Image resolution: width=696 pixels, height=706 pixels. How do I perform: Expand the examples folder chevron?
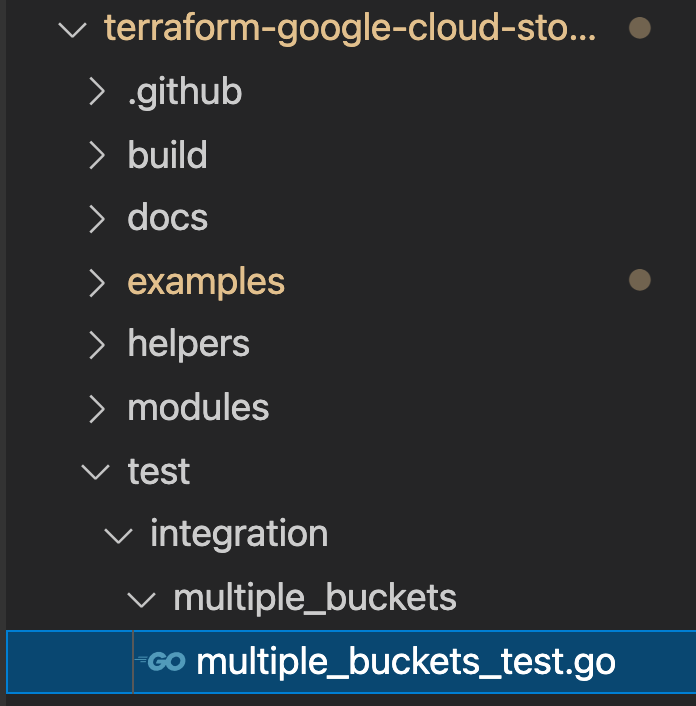pyautogui.click(x=96, y=282)
